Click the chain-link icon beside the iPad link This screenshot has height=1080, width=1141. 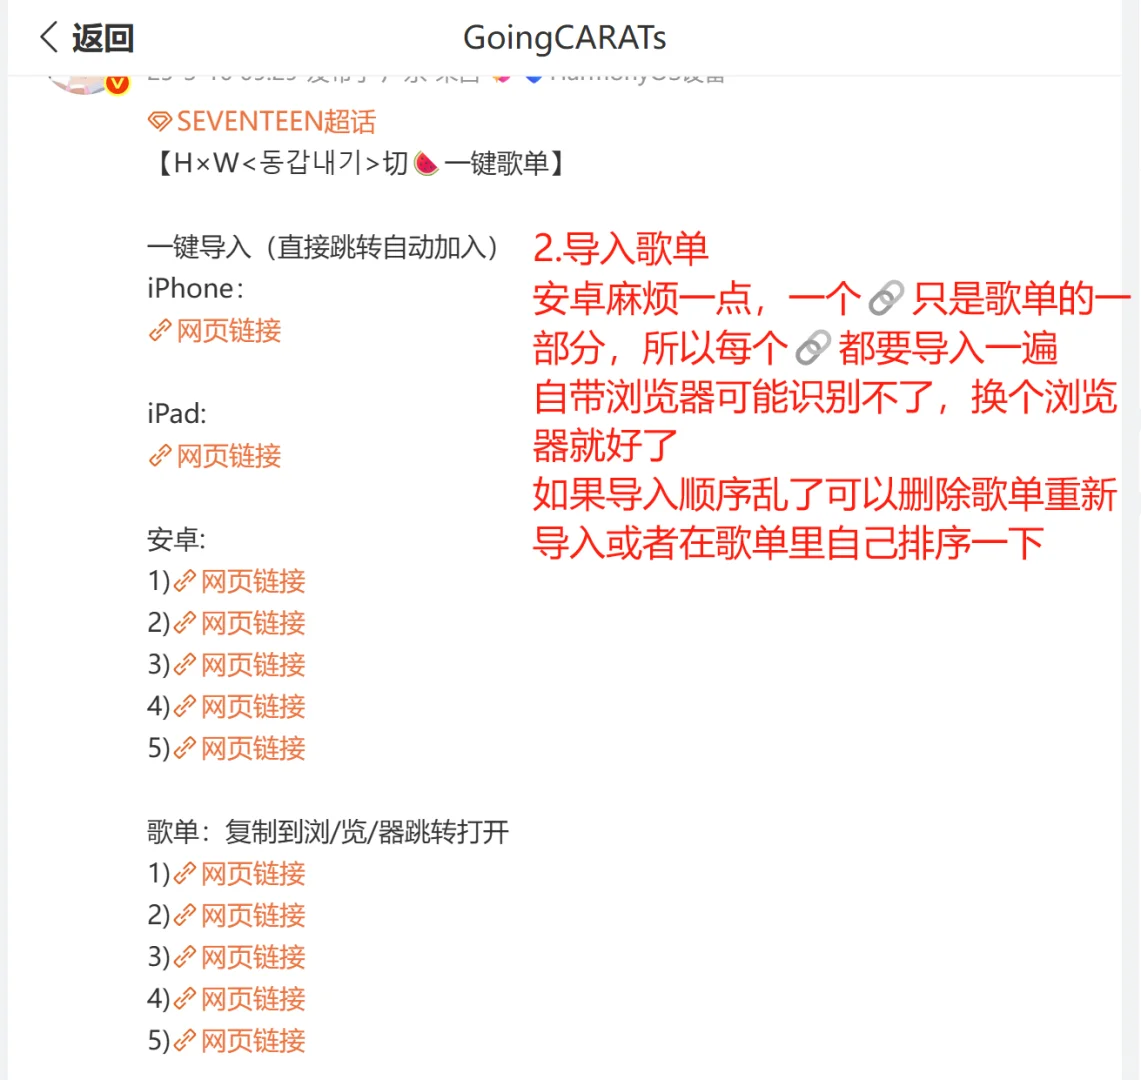point(158,456)
